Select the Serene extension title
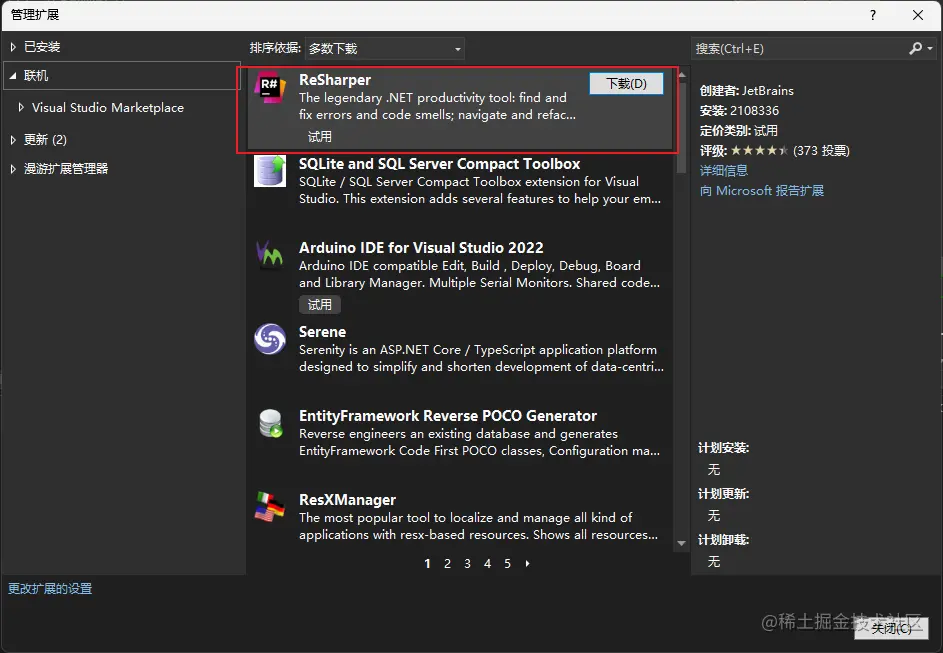 (x=322, y=332)
